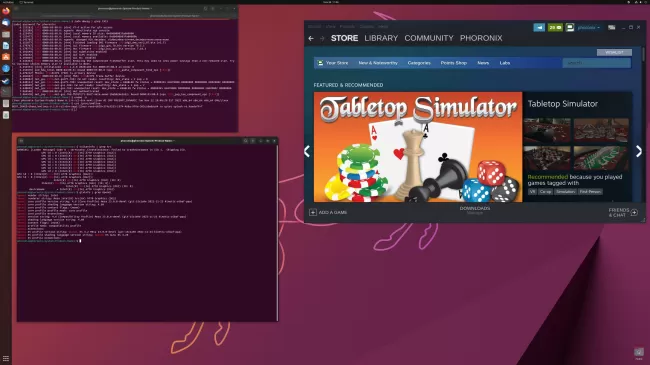
Task: Expand the Your Store menu
Action: tap(337, 63)
